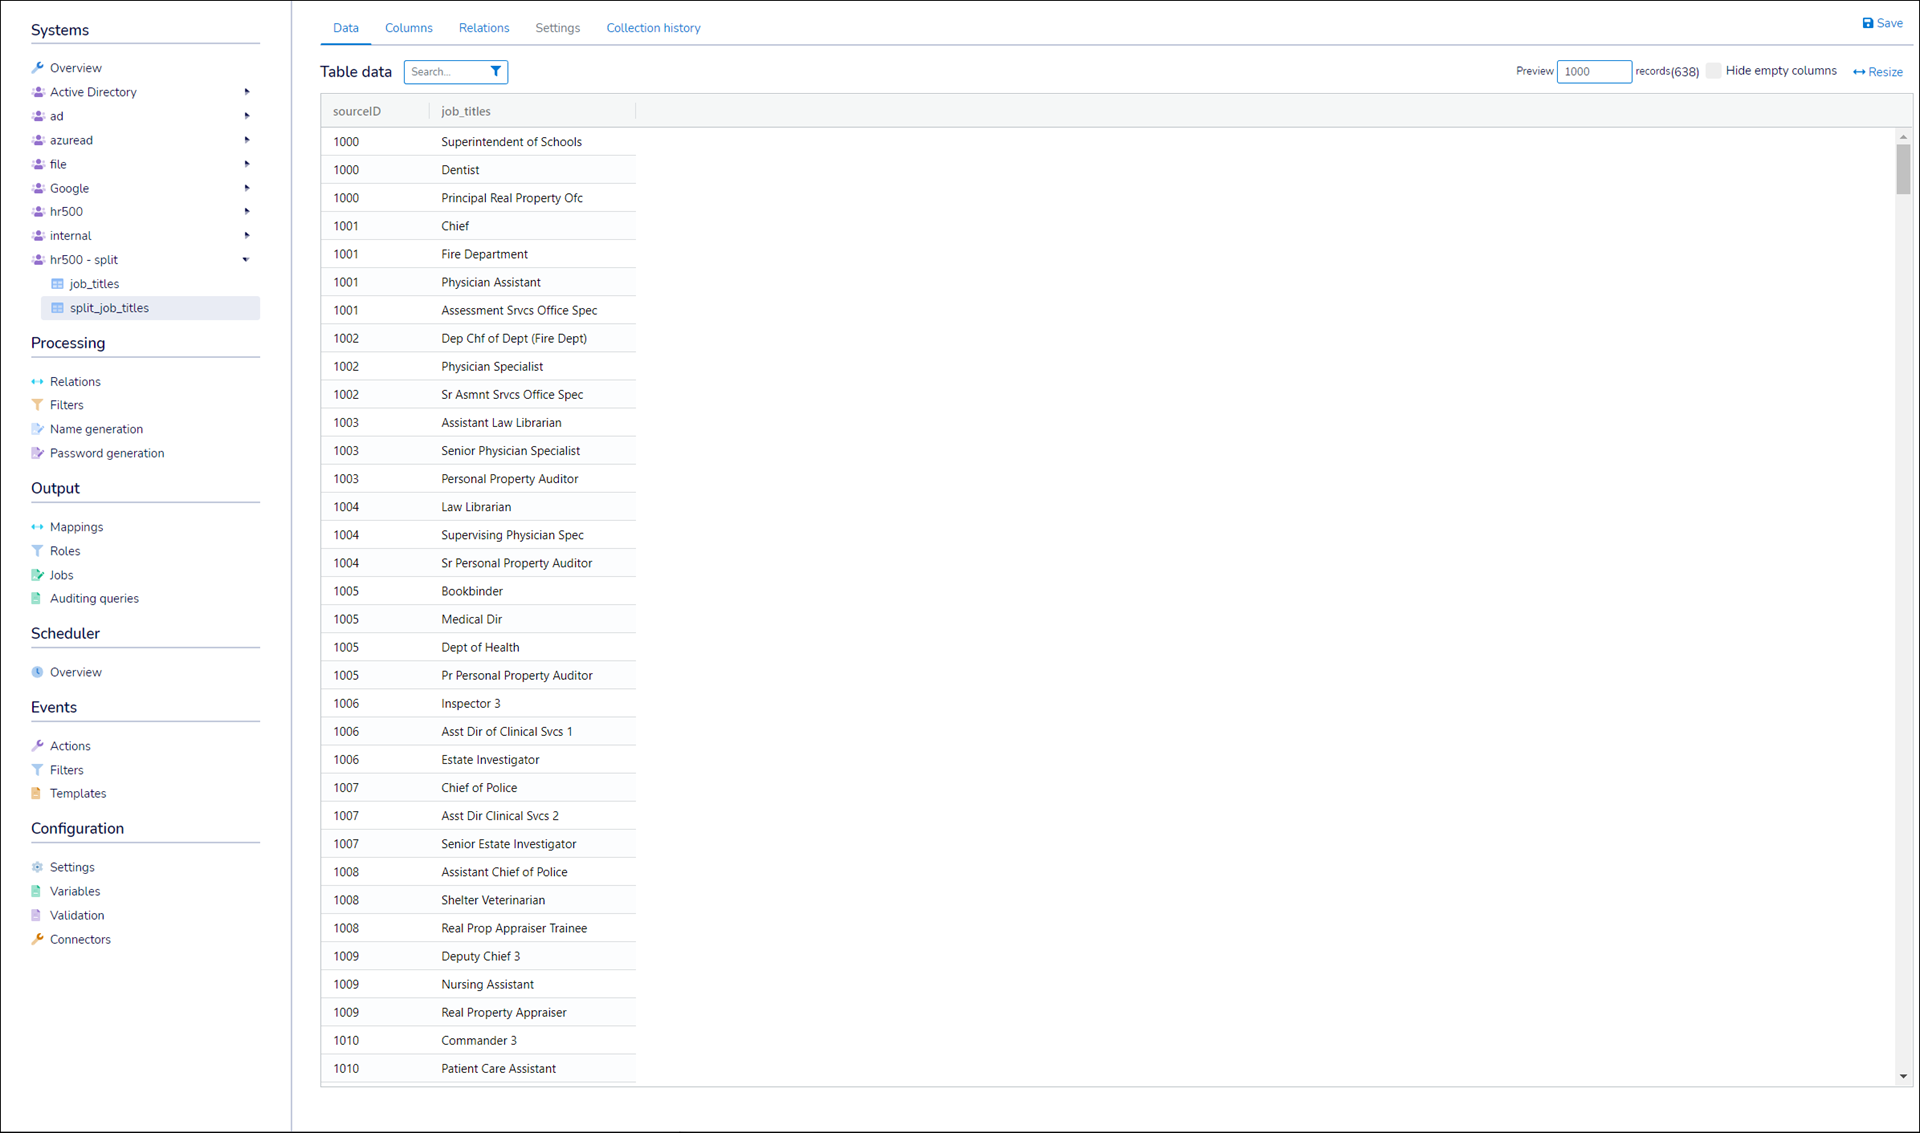Click the Scheduler Overview clock icon
The height and width of the screenshot is (1133, 1920).
(37, 672)
